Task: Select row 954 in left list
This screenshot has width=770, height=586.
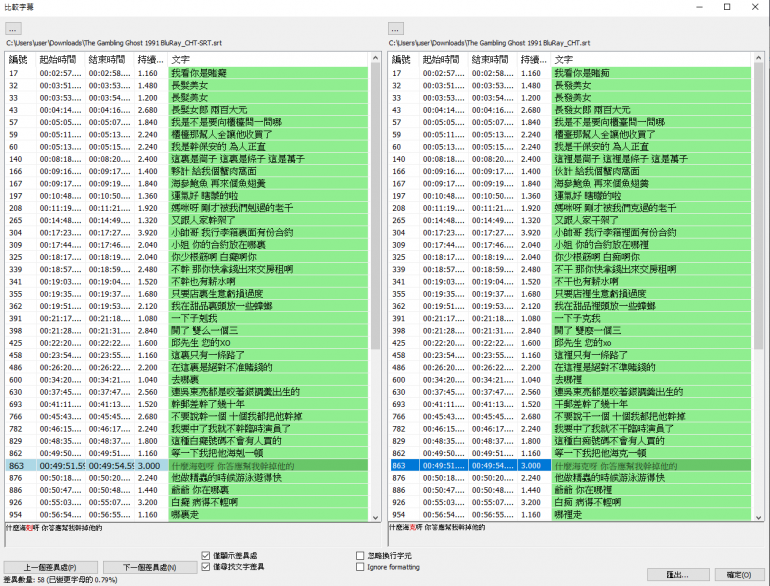Action: [187, 515]
